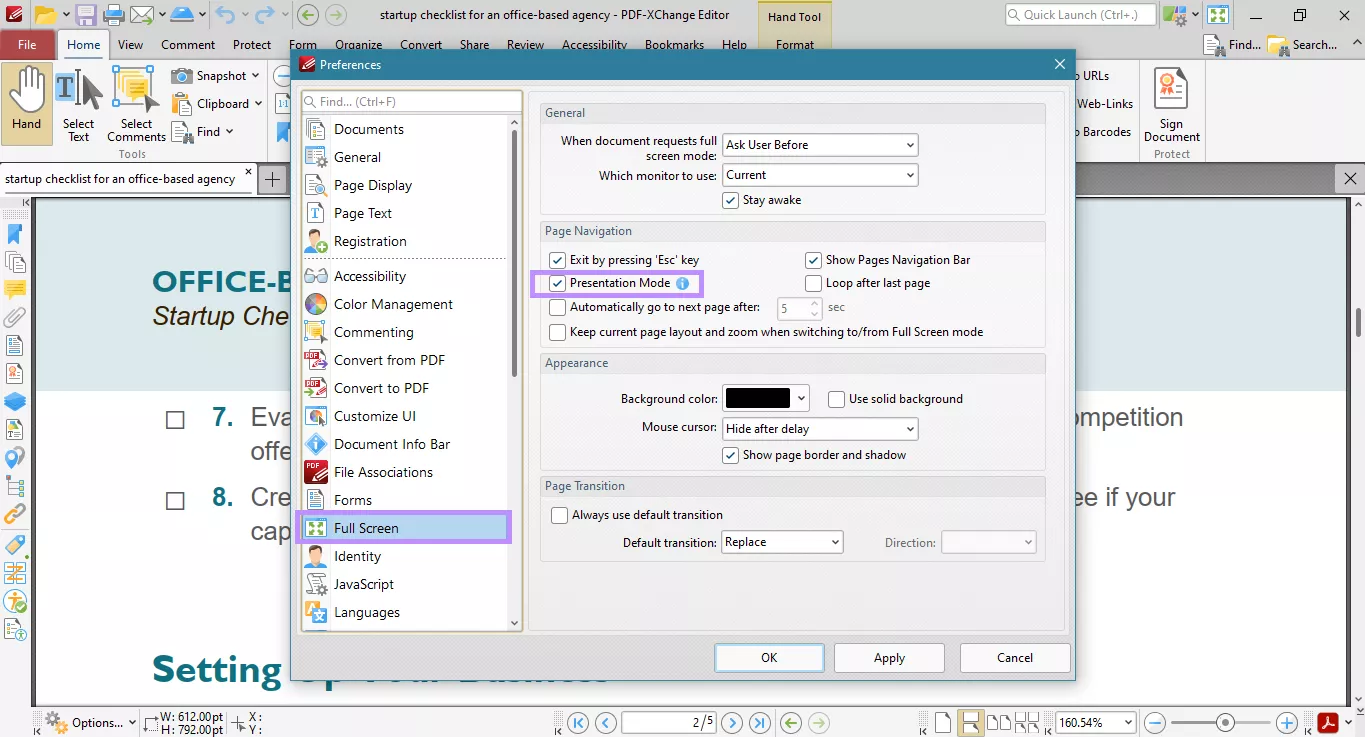Uncheck Show page border and shadow
The width and height of the screenshot is (1365, 737).
tap(730, 454)
